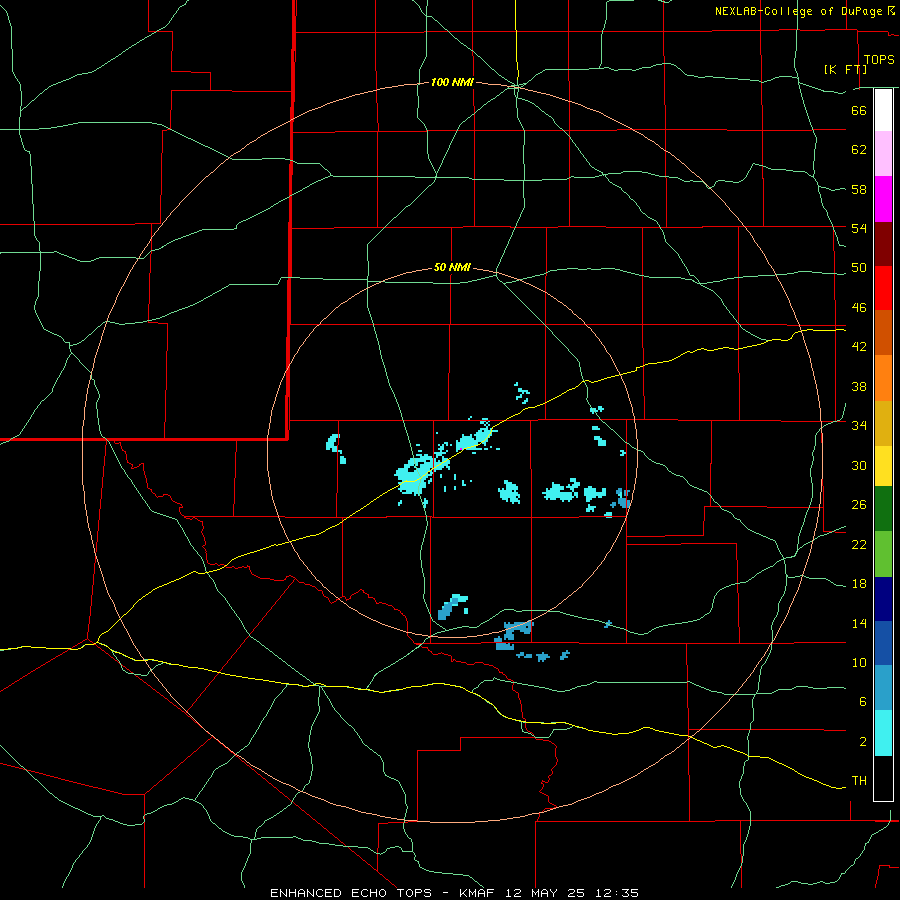Screen dimensions: 900x900
Task: Click the "12:35" time stamp
Action: (618, 893)
